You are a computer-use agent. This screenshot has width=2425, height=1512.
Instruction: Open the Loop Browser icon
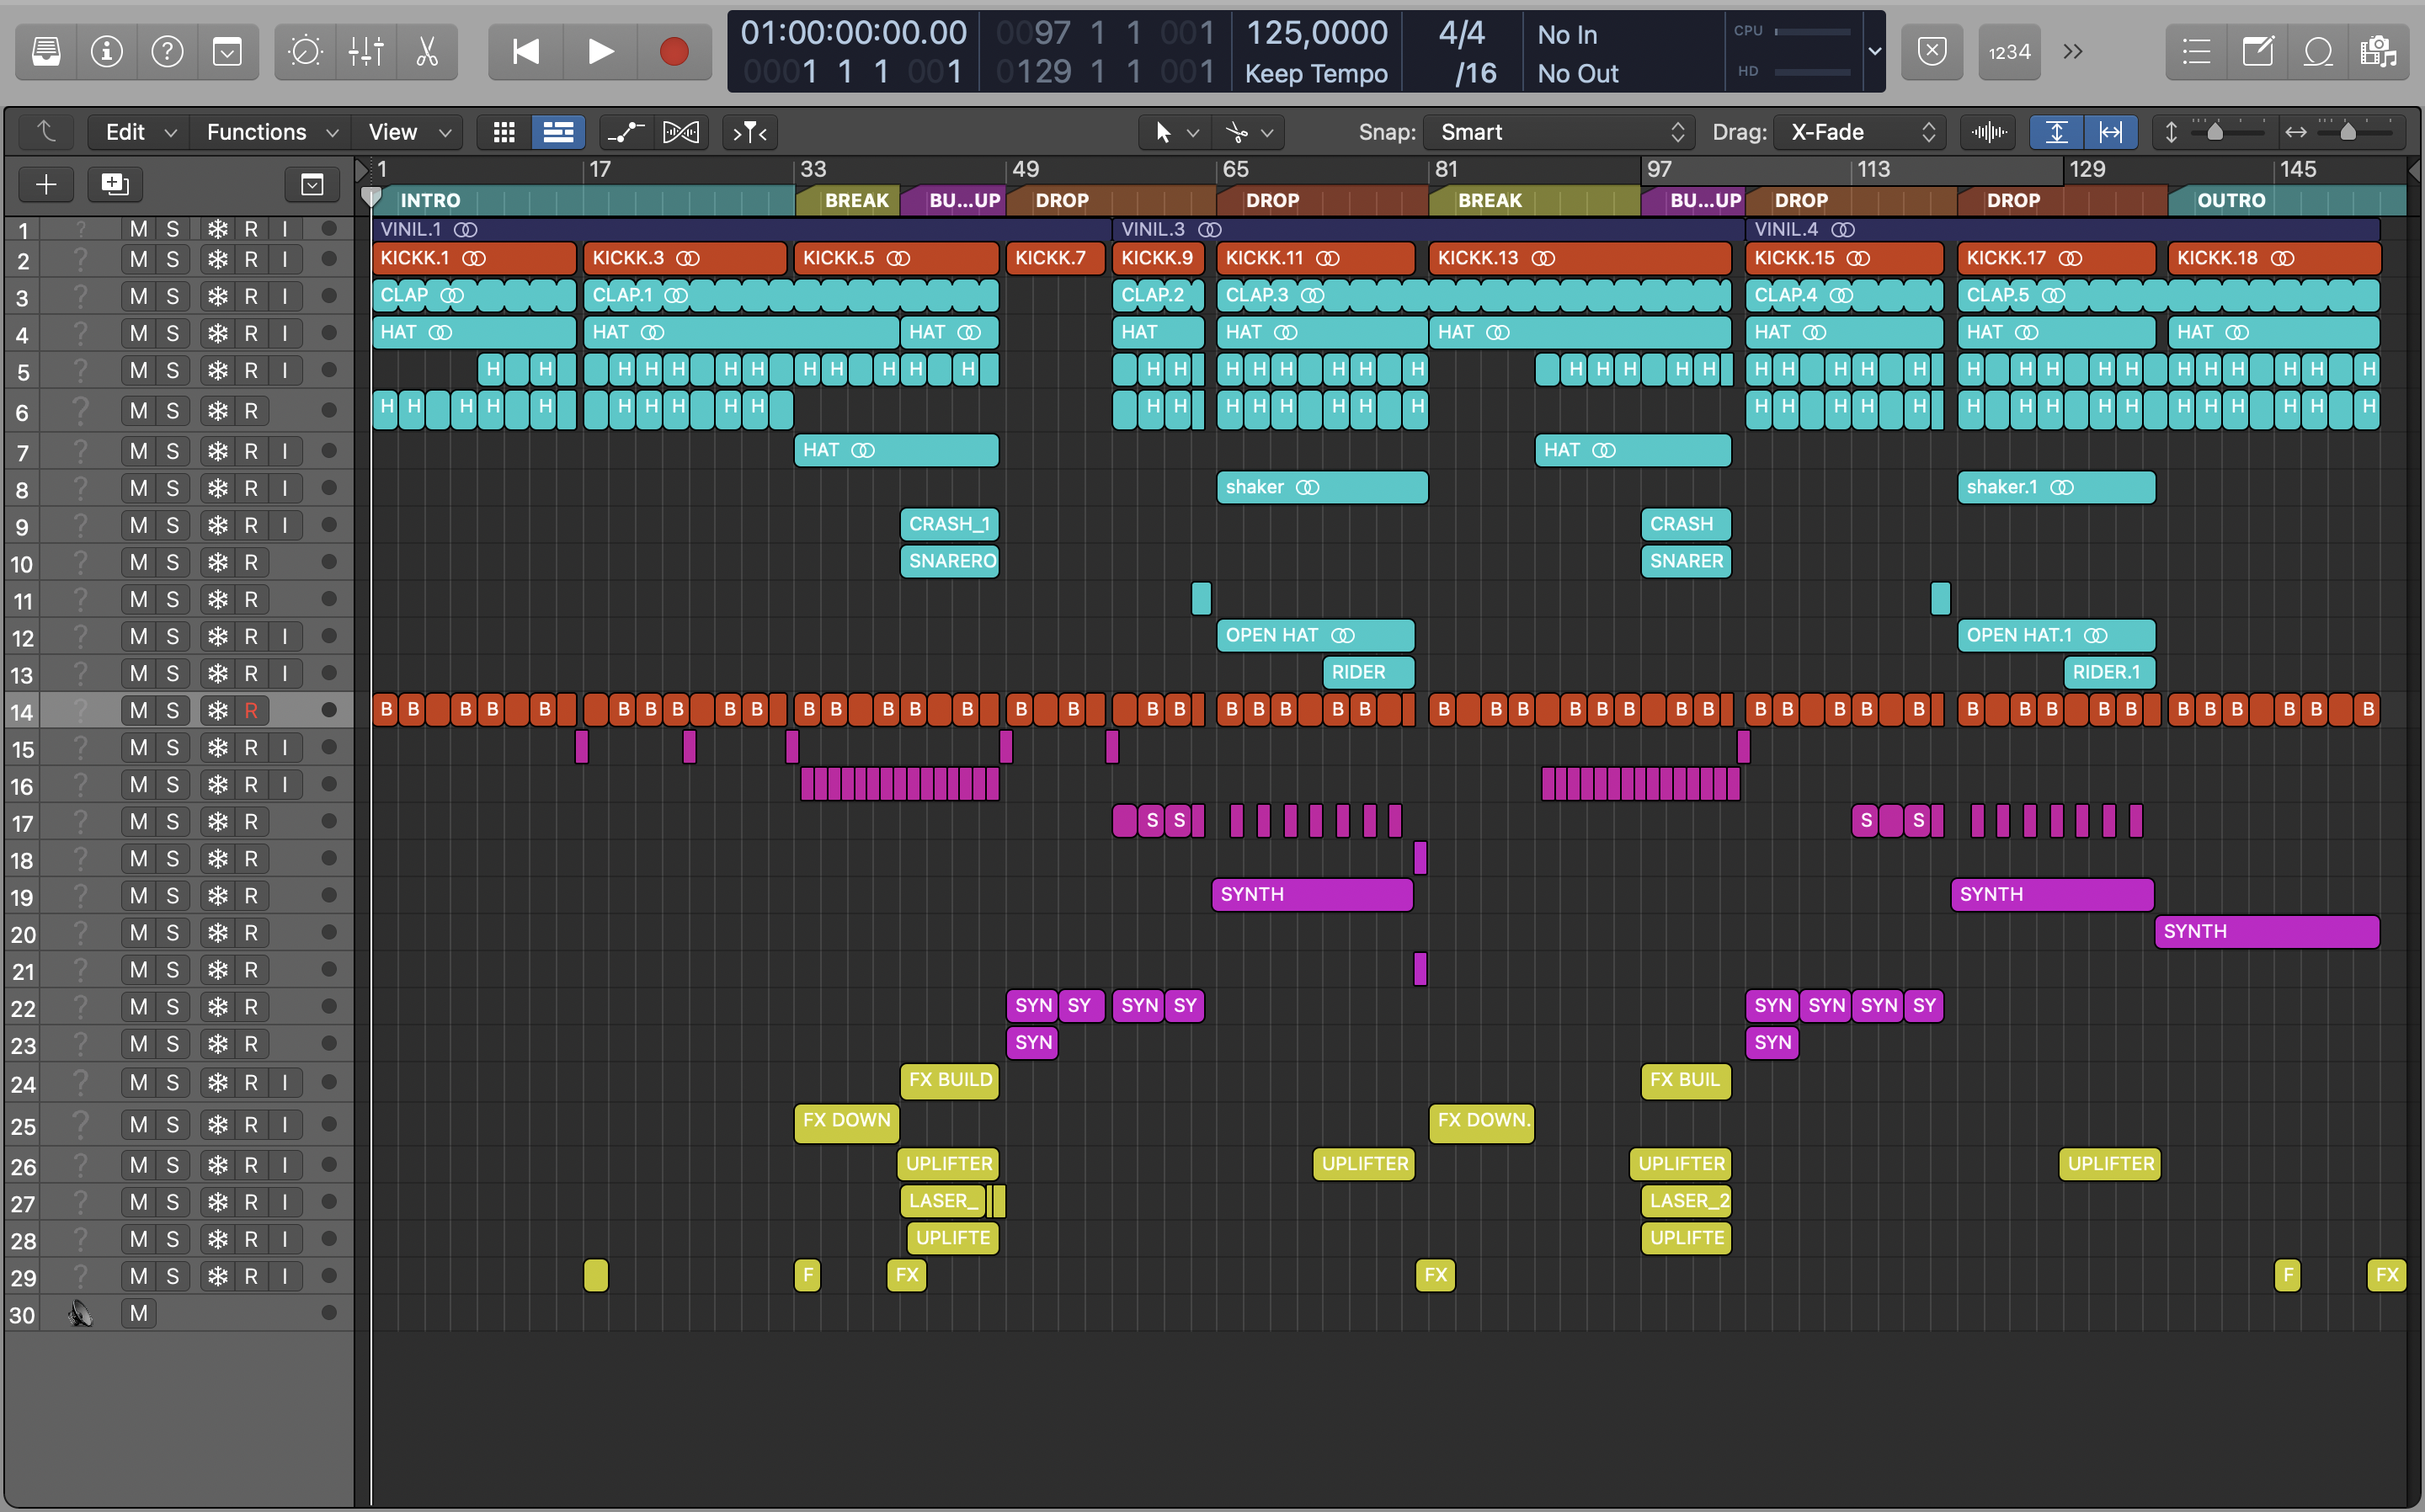[x=2318, y=52]
